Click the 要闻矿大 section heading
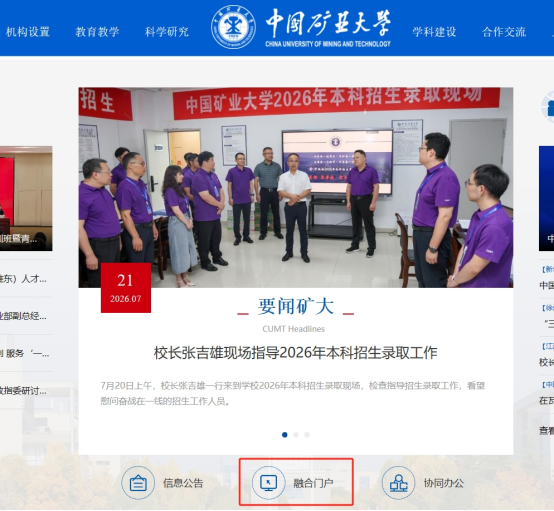This screenshot has width=554, height=511. [296, 306]
